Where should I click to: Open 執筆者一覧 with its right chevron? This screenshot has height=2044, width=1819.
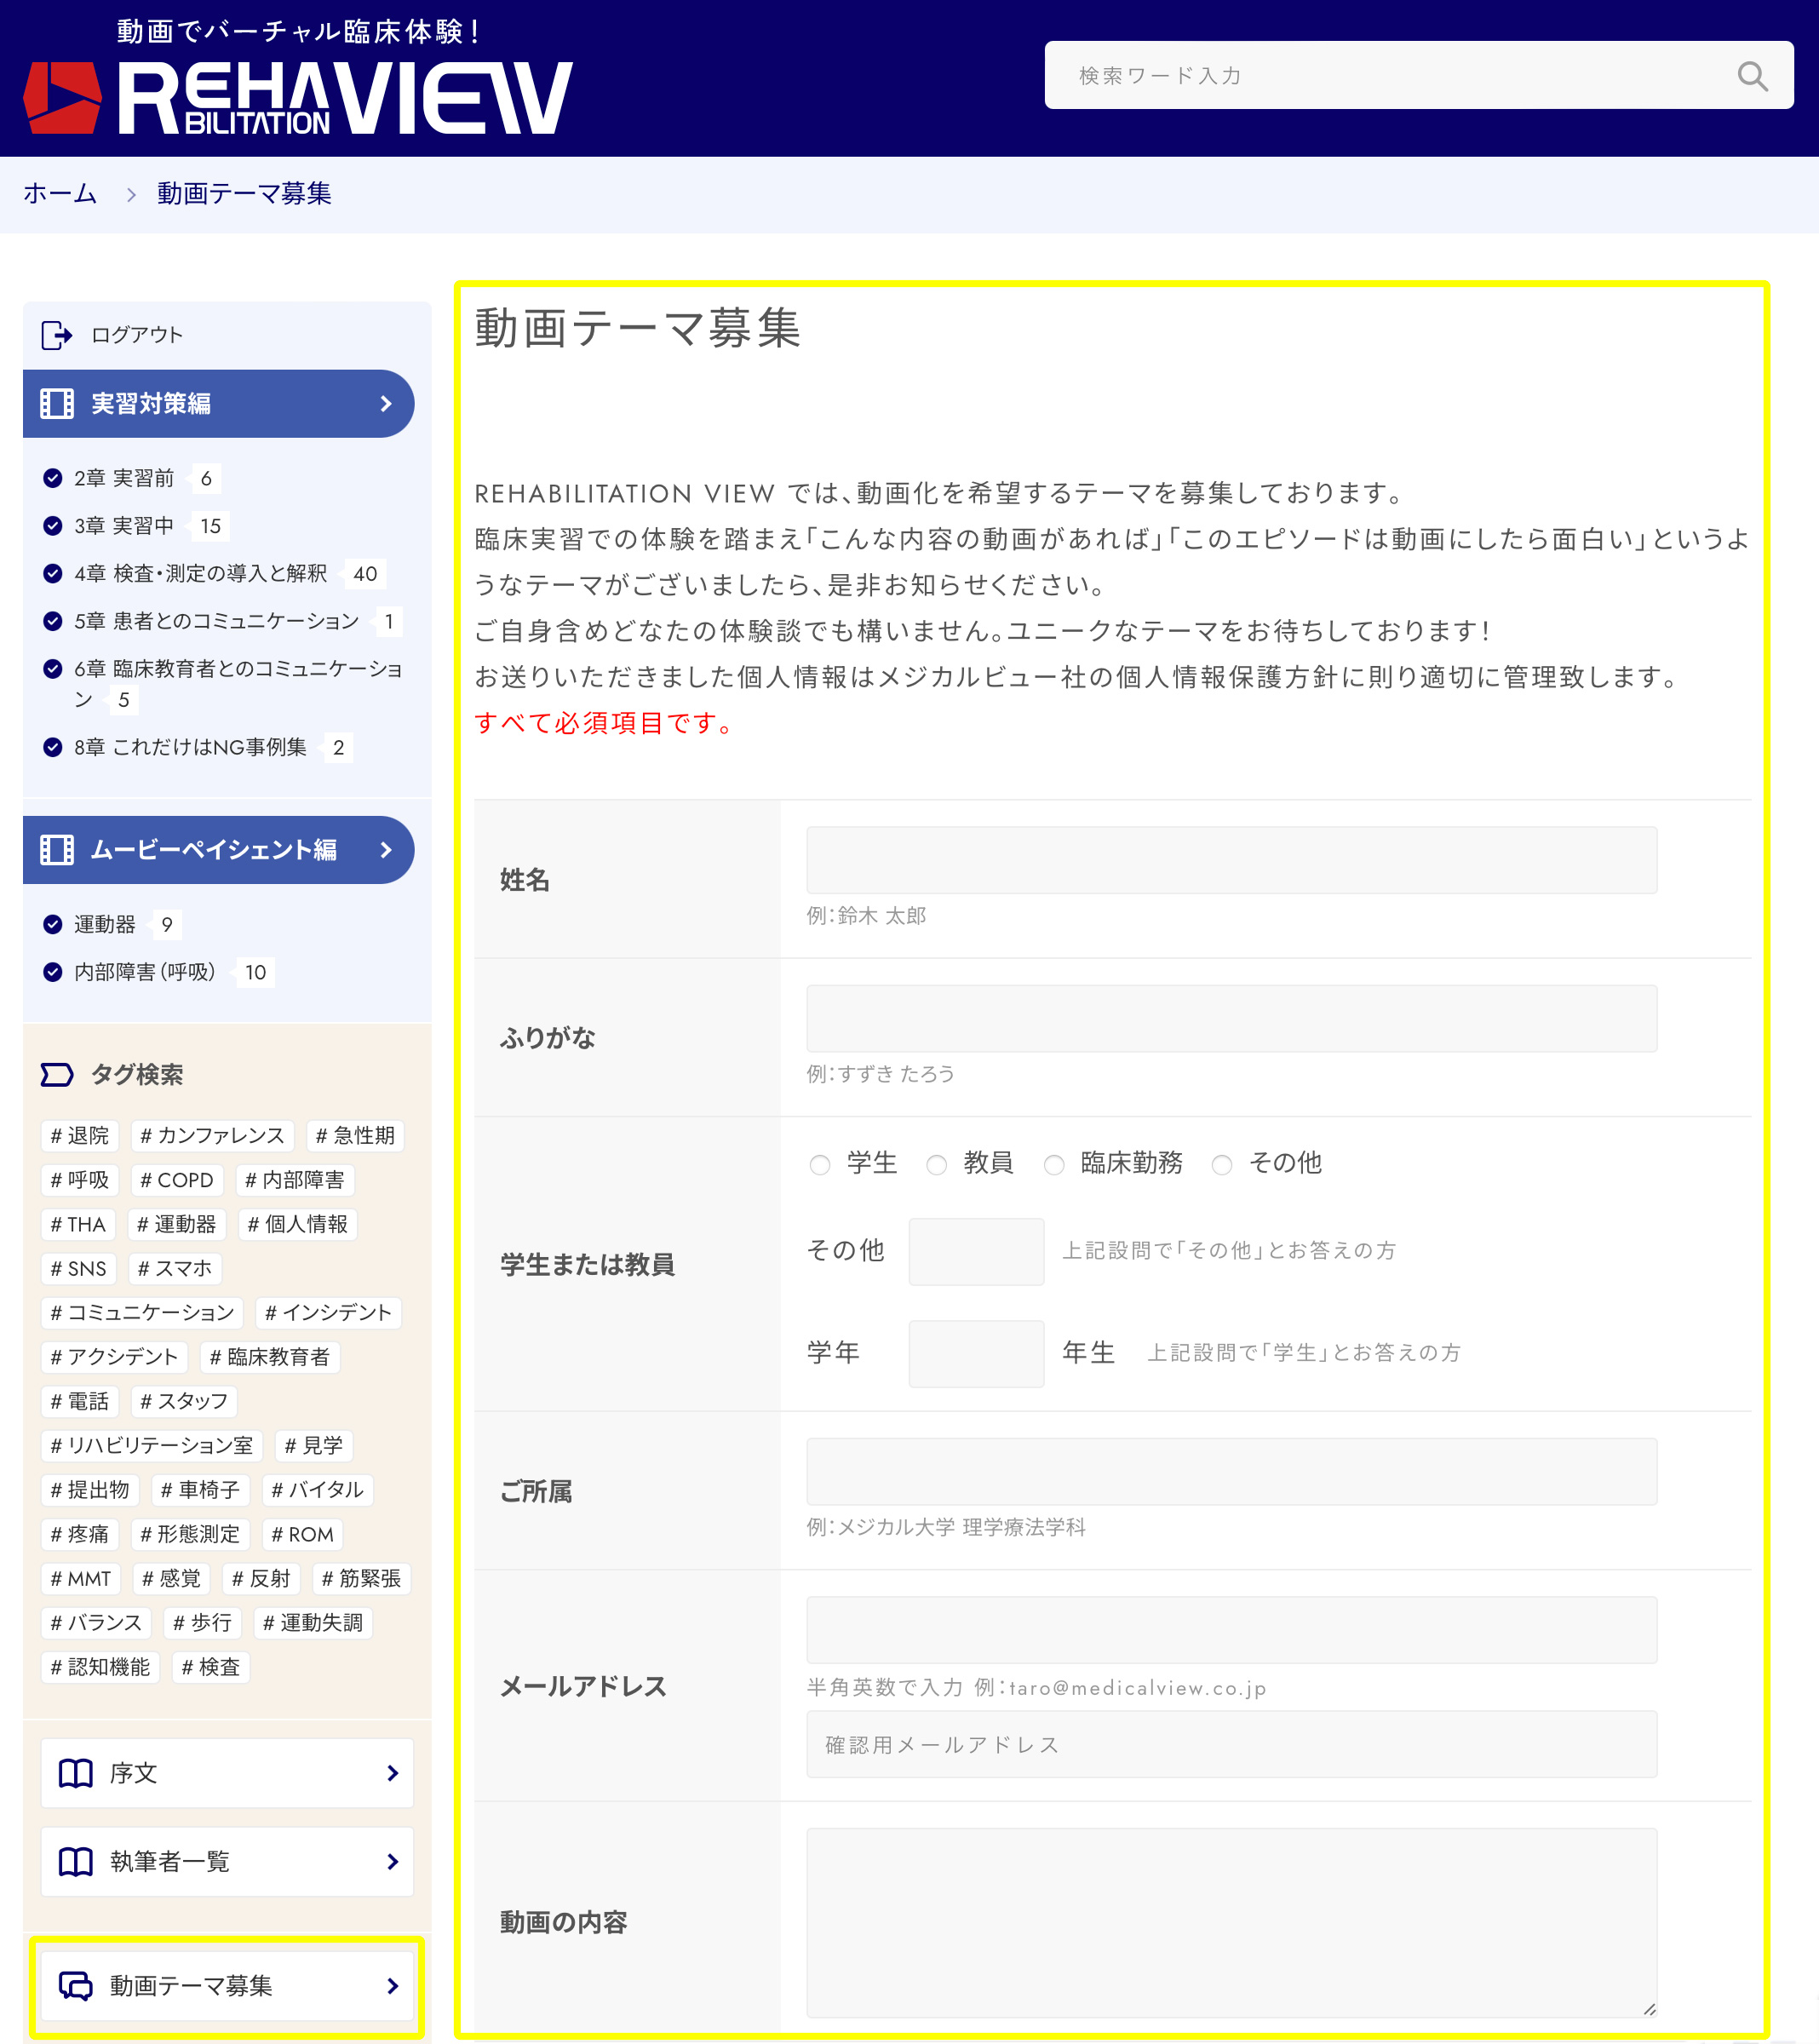[x=392, y=1861]
